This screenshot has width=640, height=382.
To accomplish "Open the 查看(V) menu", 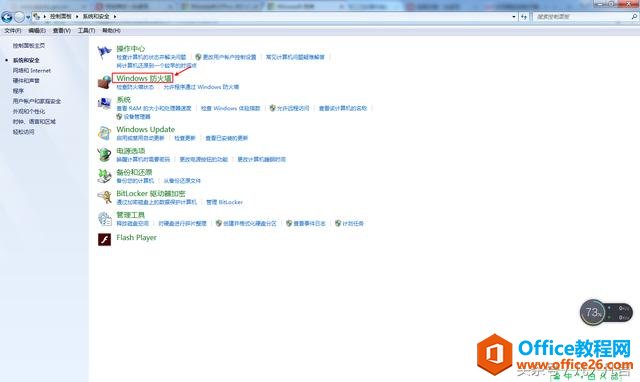I will tap(62, 31).
